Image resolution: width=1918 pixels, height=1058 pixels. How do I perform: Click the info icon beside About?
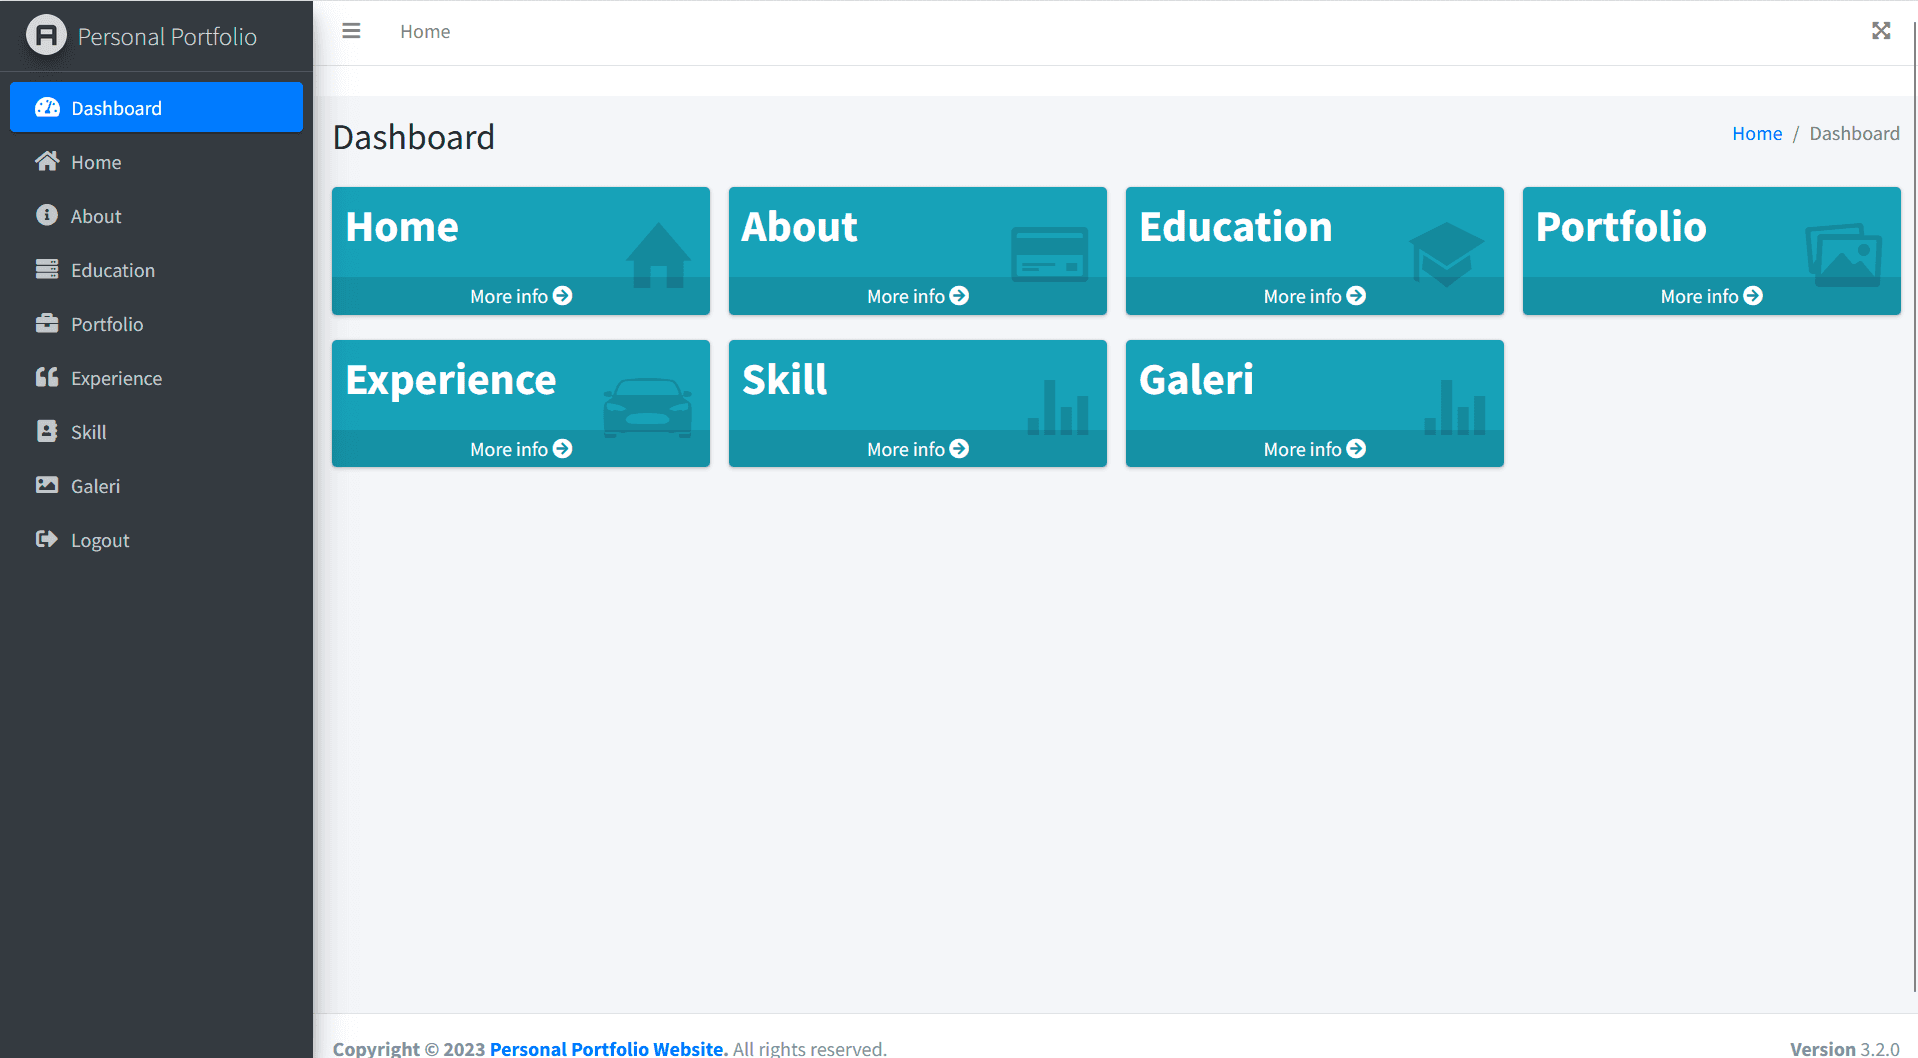coord(48,215)
